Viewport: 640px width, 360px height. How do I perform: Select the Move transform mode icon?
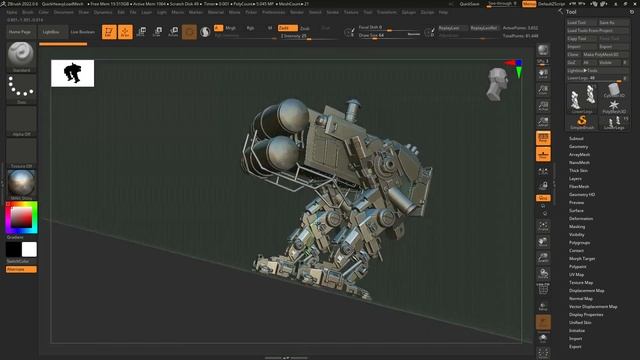(141, 32)
